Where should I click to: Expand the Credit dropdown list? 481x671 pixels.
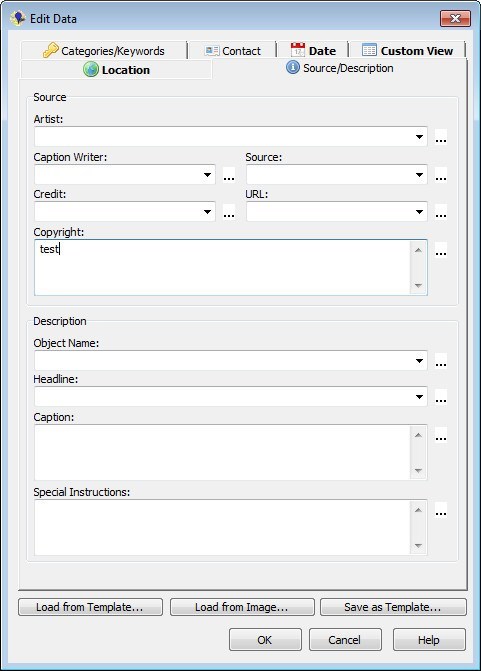click(207, 212)
